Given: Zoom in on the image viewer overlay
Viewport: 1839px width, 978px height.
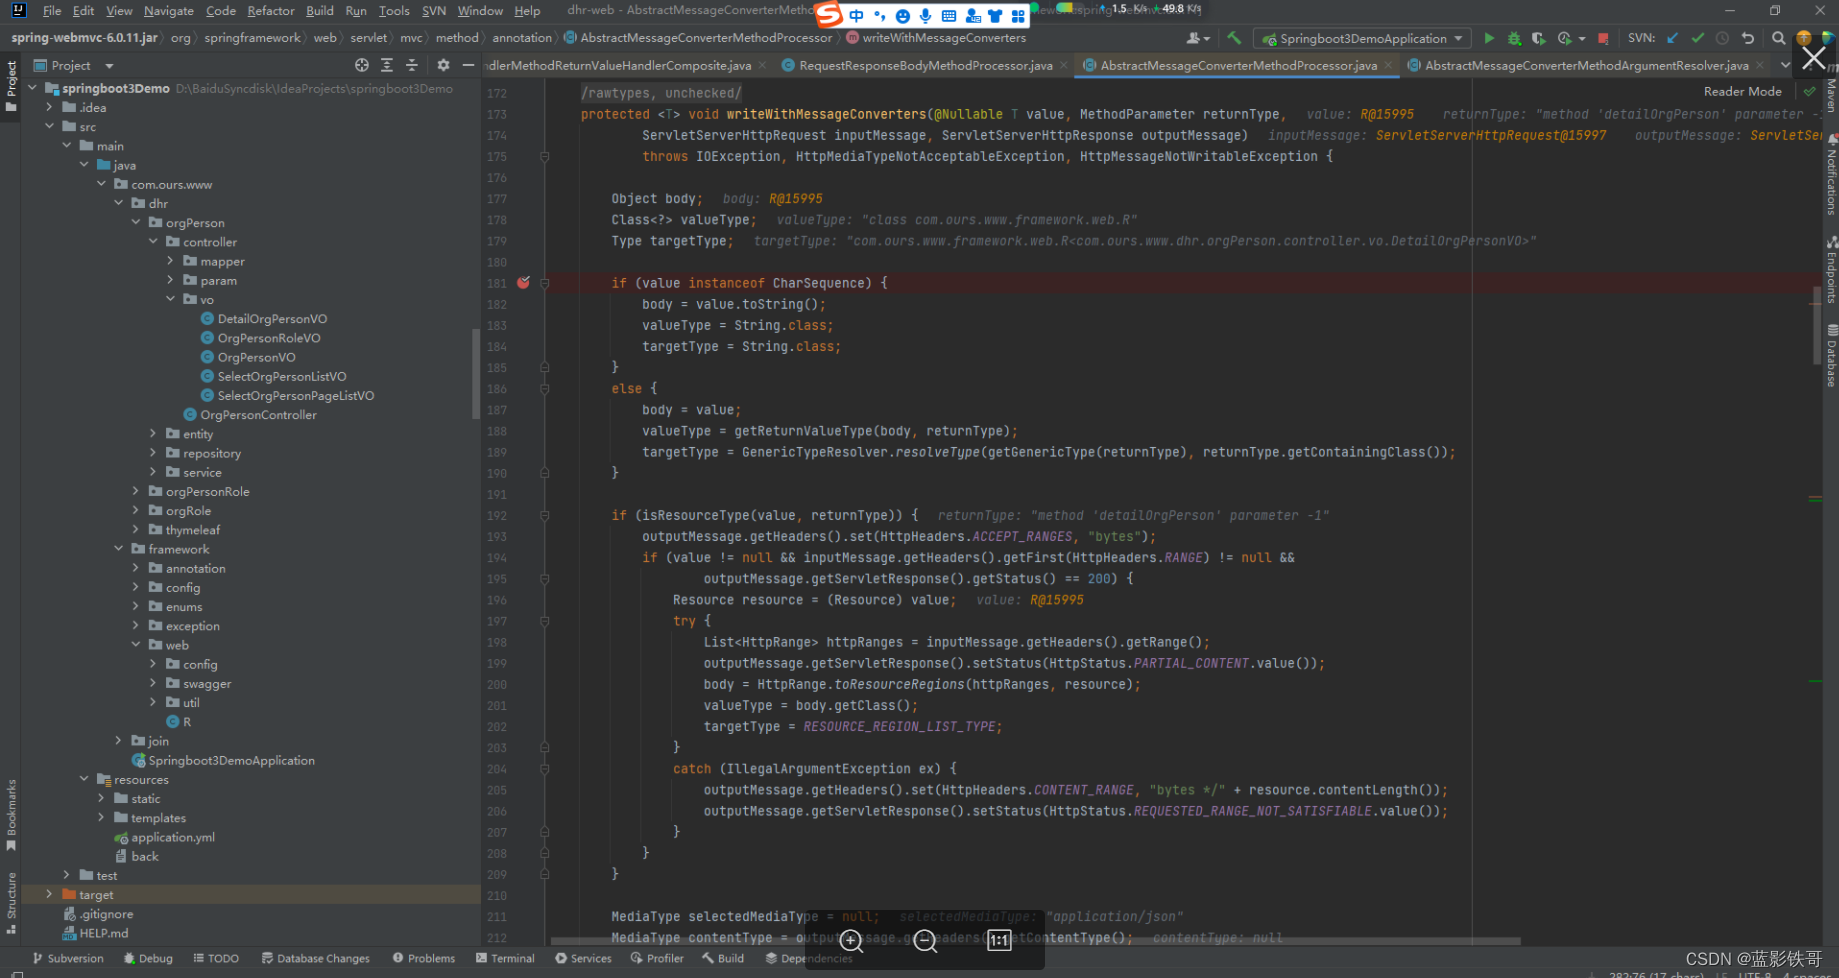Looking at the screenshot, I should point(851,941).
